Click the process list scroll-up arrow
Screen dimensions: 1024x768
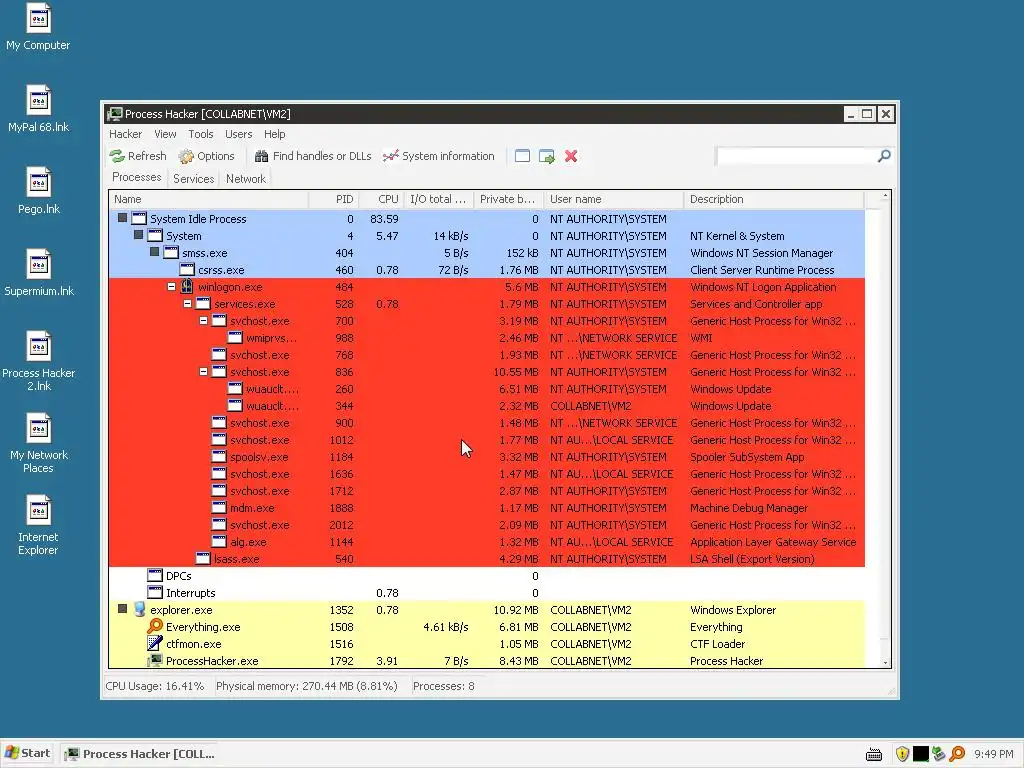pyautogui.click(x=886, y=196)
